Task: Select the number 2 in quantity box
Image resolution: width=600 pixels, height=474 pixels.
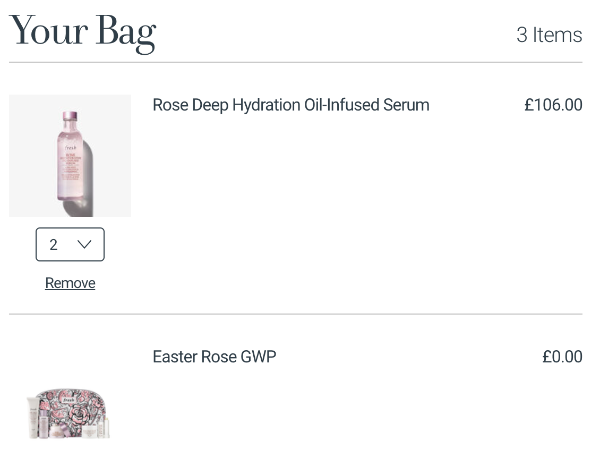Action: 54,244
